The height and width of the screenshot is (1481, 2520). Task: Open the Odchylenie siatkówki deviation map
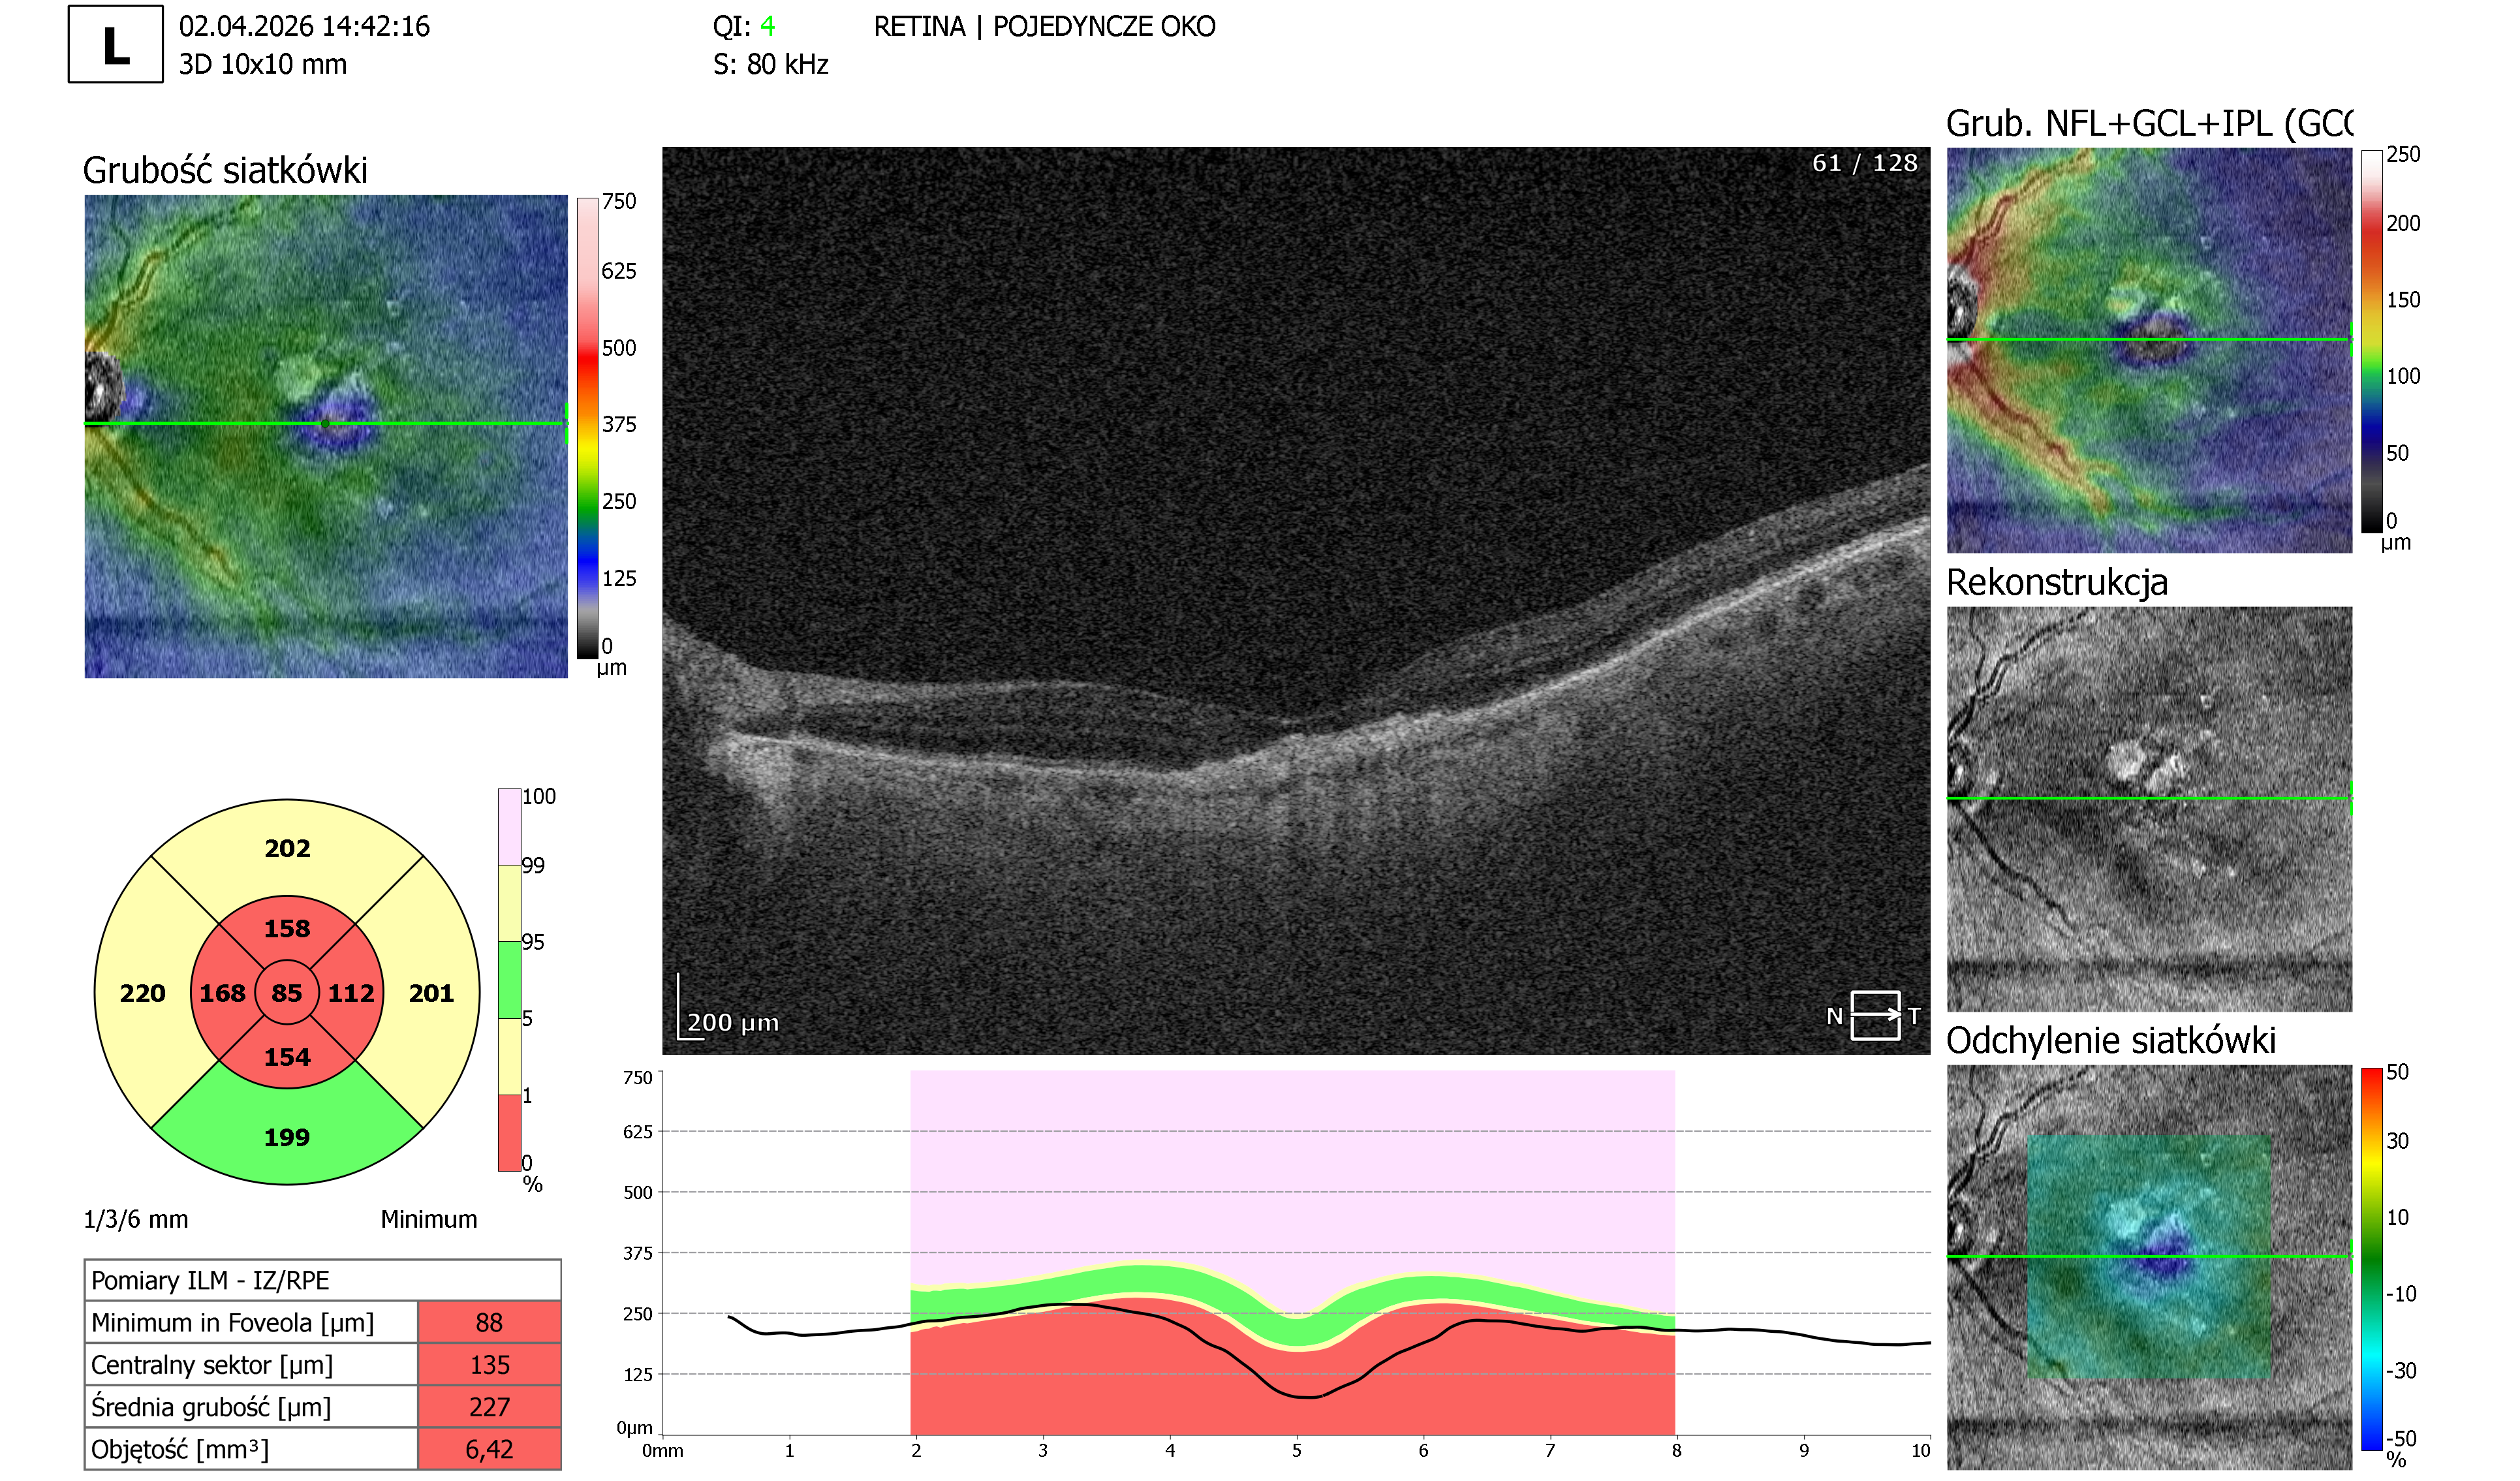2149,1267
